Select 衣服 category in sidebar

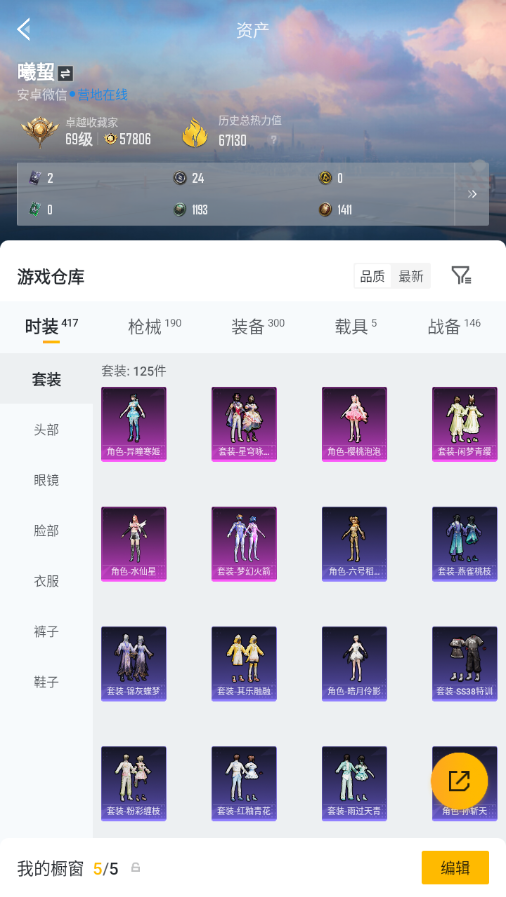point(46,581)
